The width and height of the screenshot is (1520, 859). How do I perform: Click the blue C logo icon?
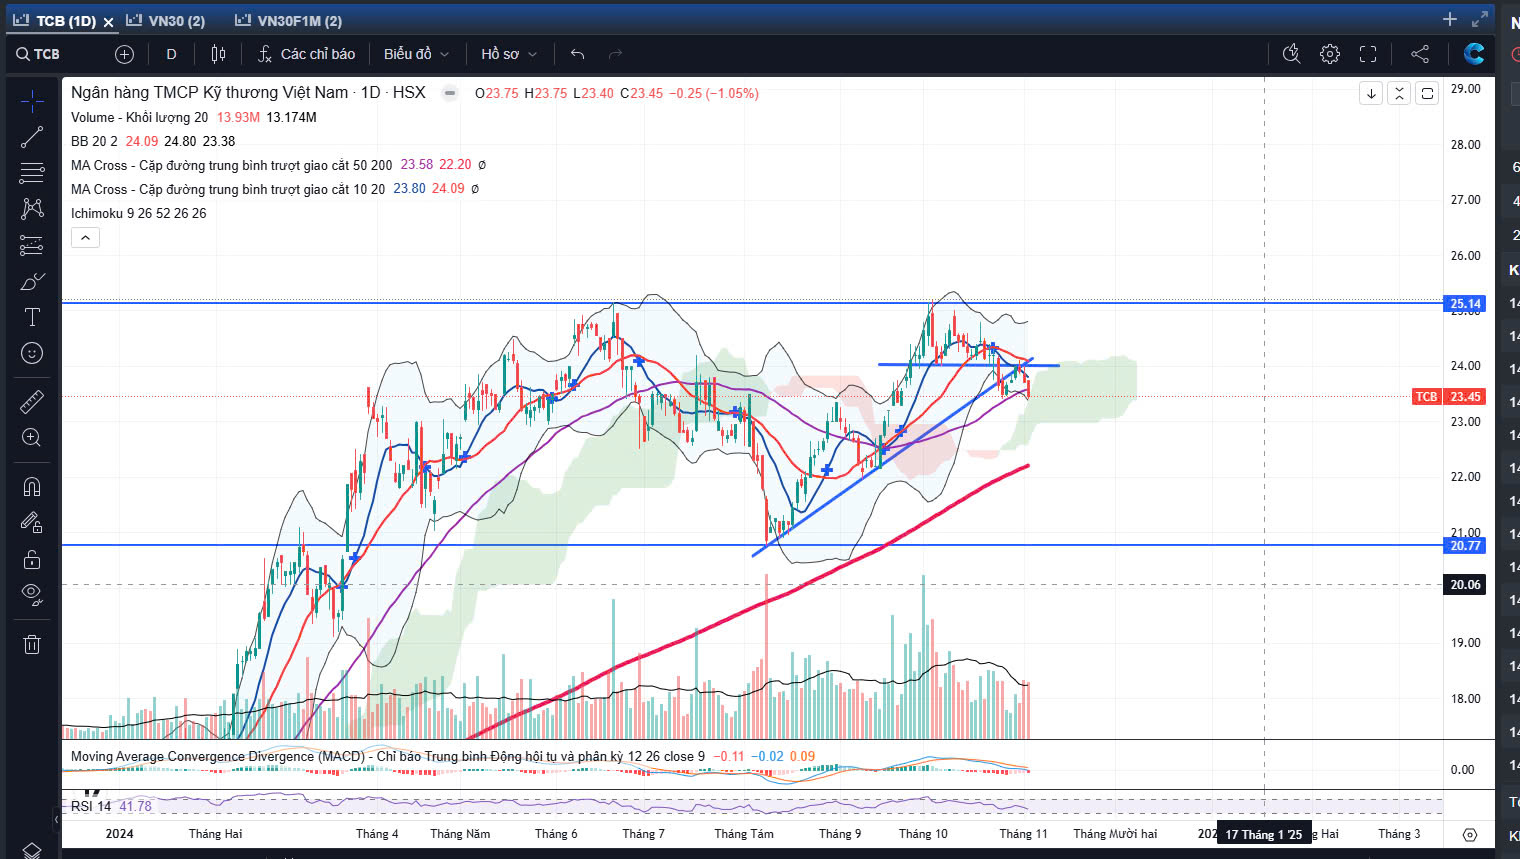tap(1473, 54)
